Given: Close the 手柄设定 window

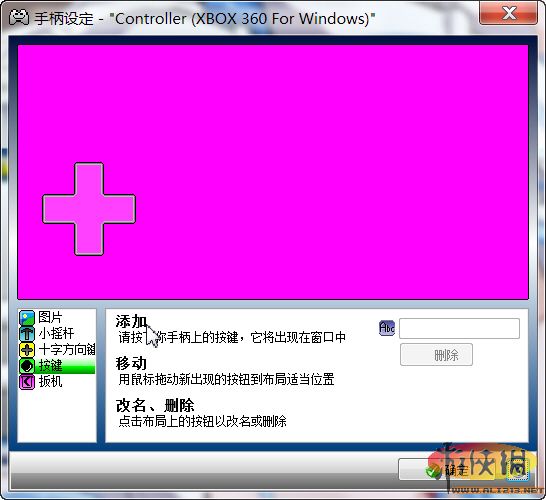Looking at the screenshot, I should (x=508, y=13).
